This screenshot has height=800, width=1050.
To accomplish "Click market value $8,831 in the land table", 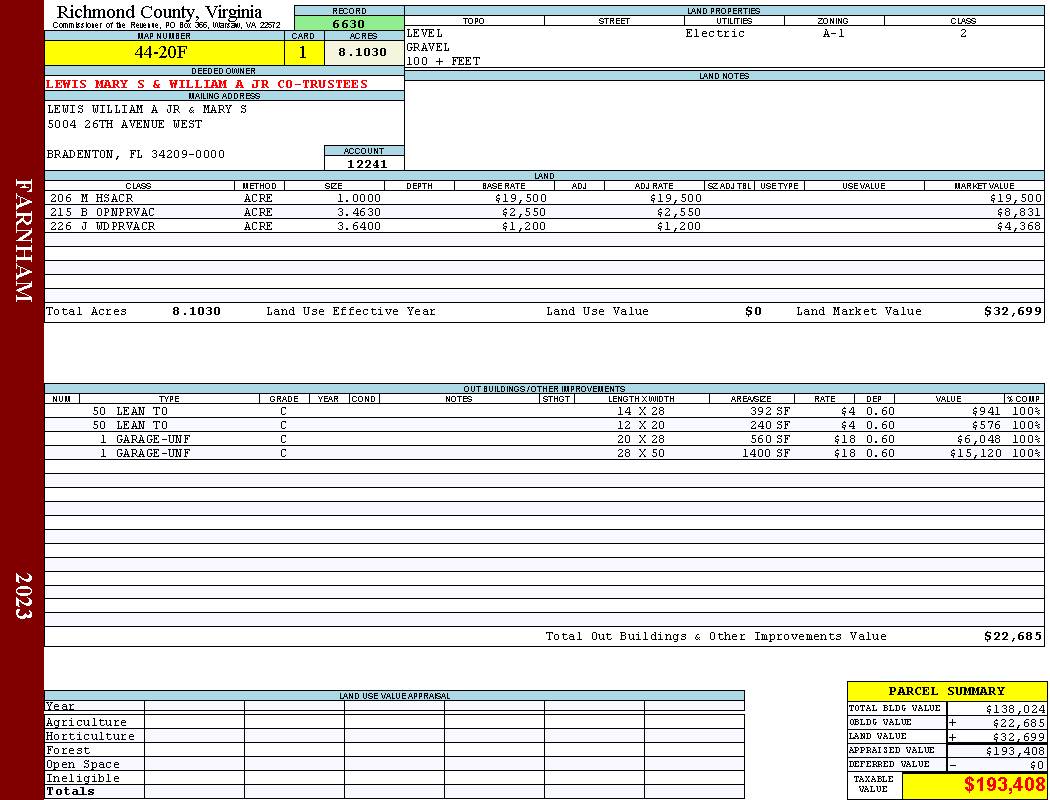I will pos(1019,212).
